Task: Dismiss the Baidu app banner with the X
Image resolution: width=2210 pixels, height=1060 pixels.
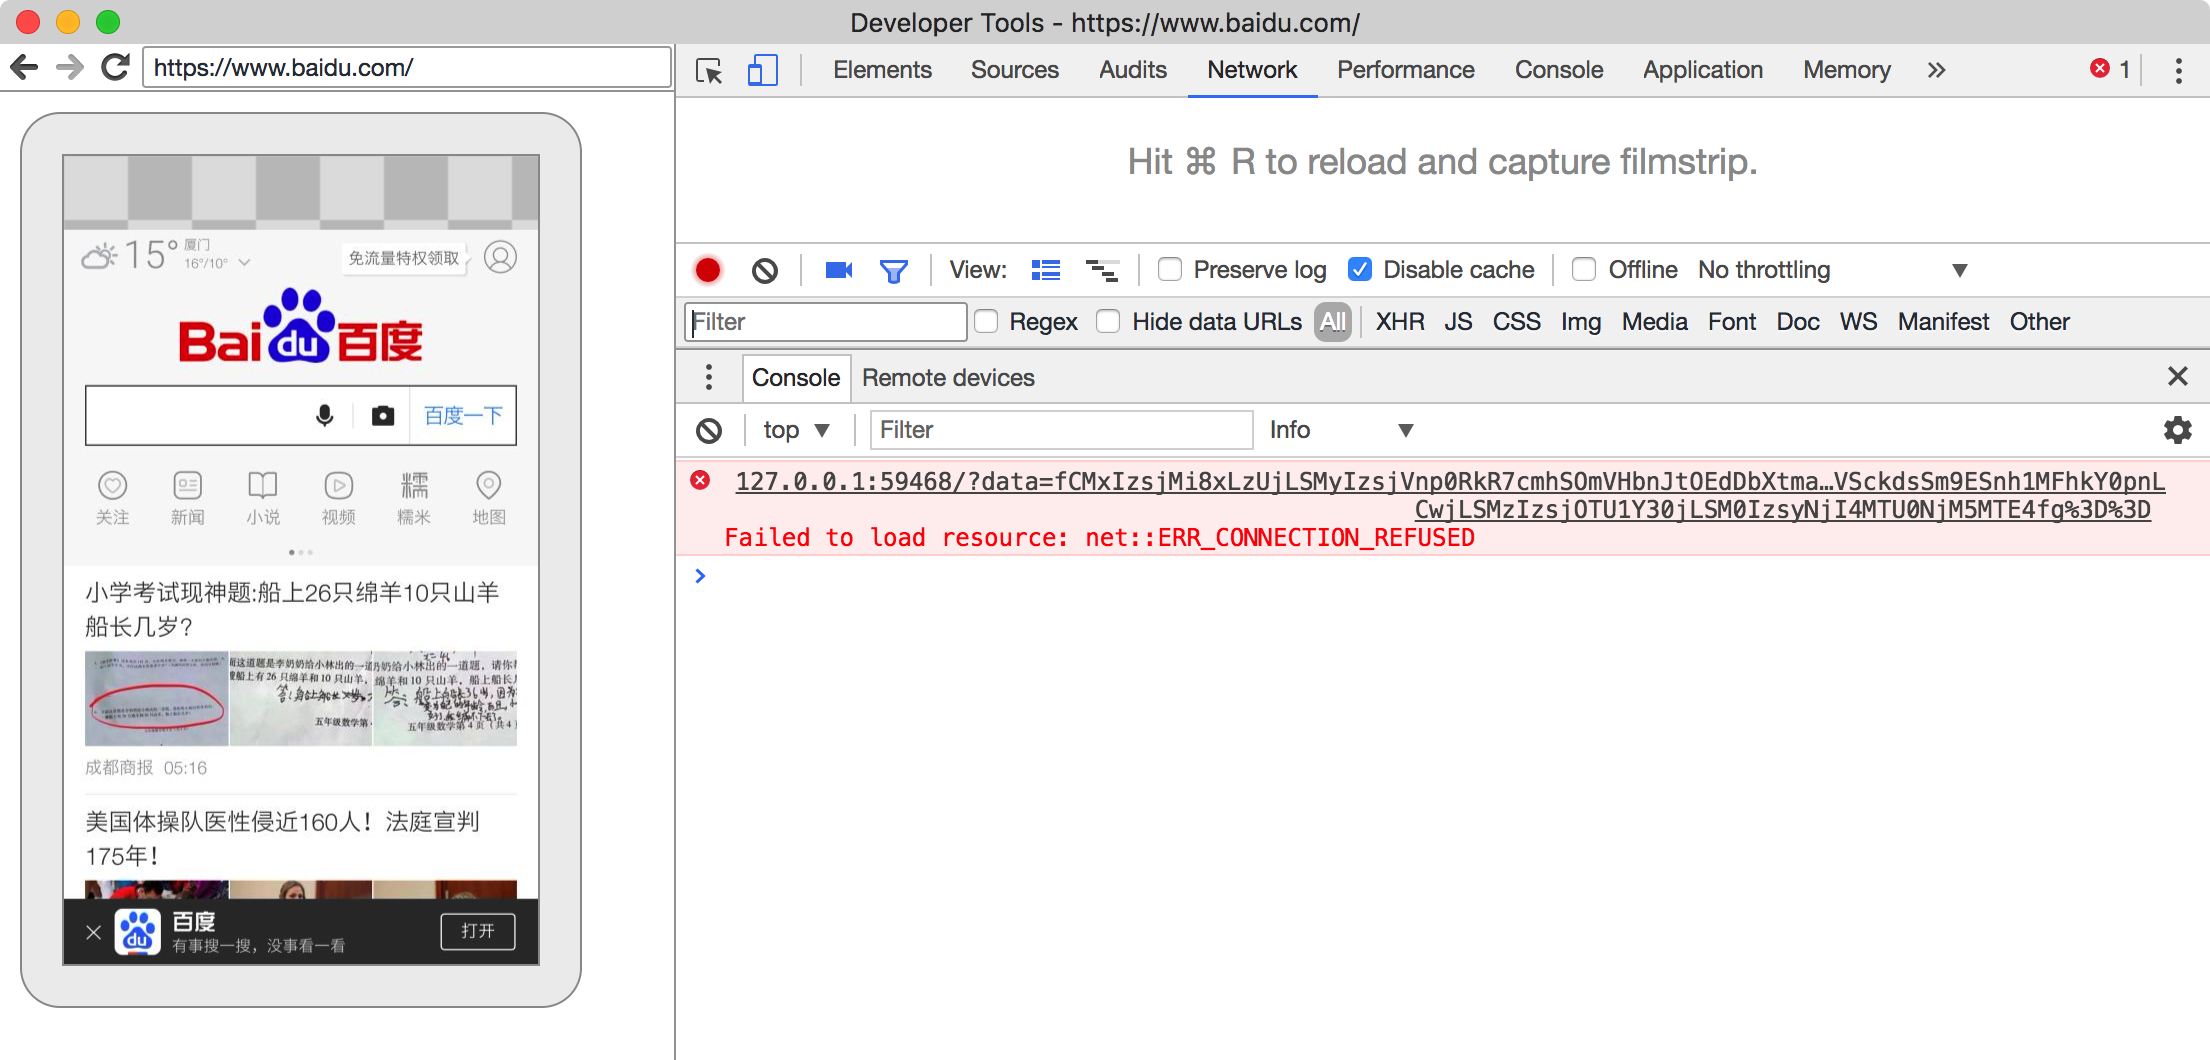Action: (x=93, y=932)
